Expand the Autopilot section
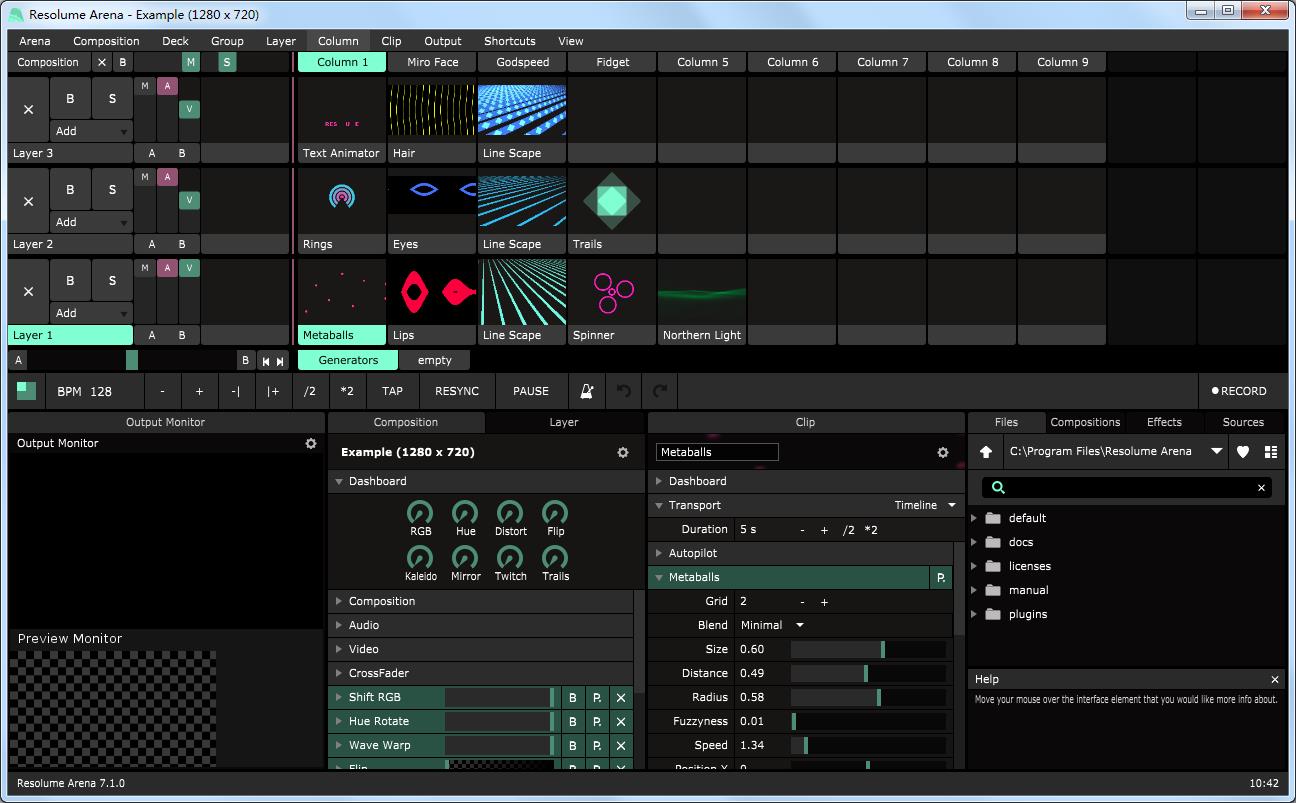This screenshot has height=803, width=1296. point(659,553)
